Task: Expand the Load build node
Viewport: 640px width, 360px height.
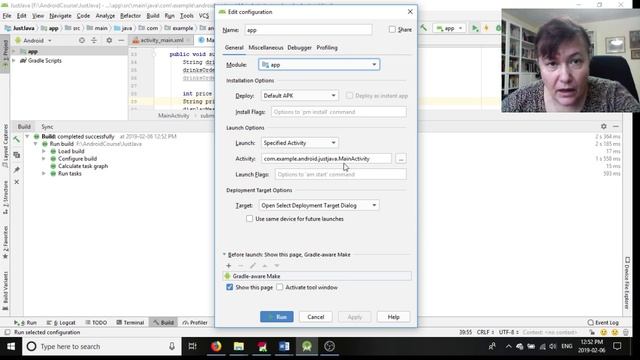Action: pos(44,151)
